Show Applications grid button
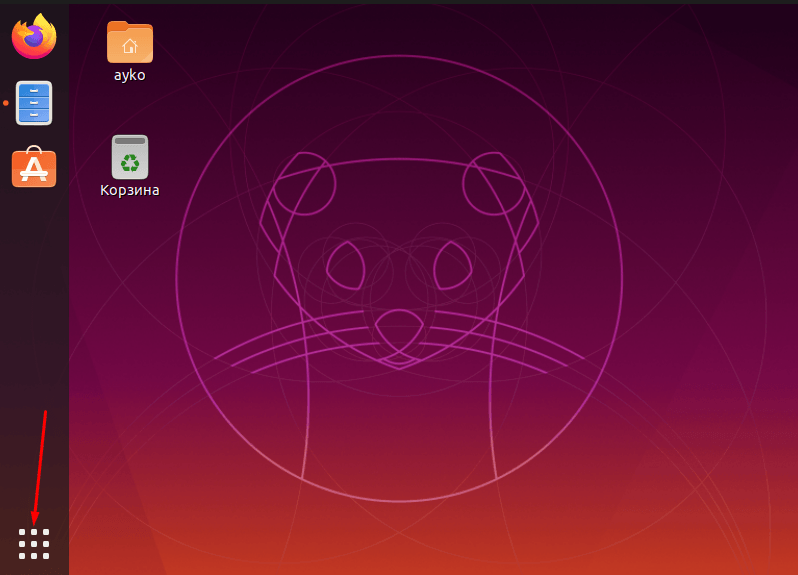The width and height of the screenshot is (798, 575). (34, 544)
